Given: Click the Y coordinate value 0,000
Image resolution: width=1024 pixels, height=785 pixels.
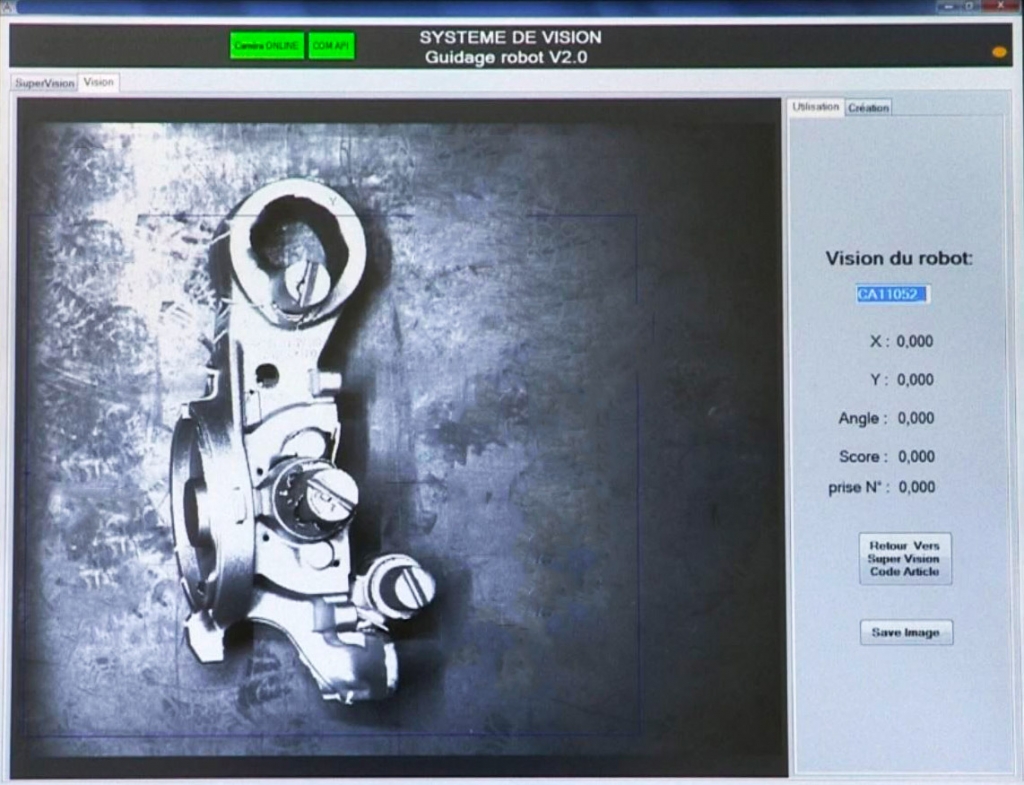Looking at the screenshot, I should click(915, 379).
